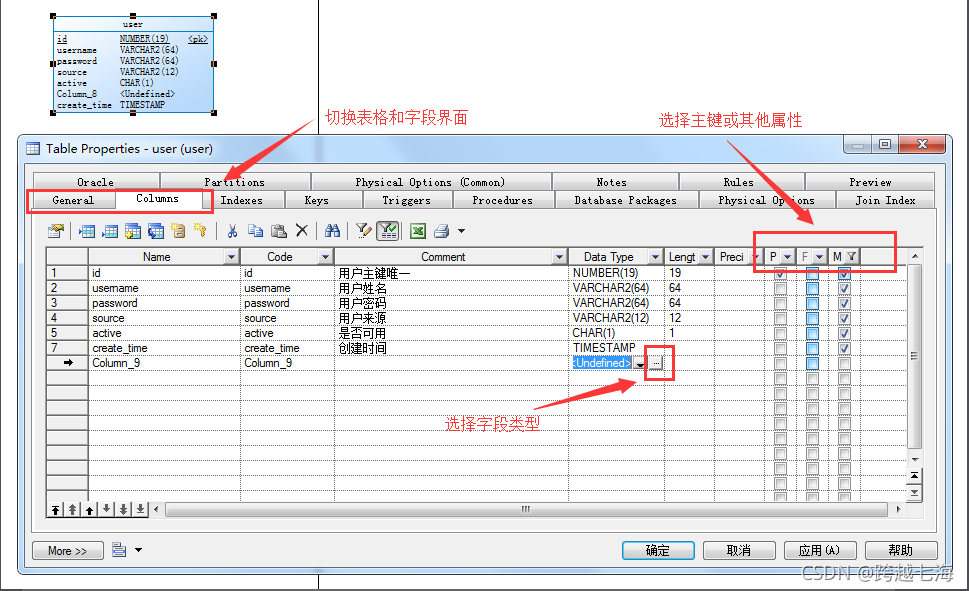969x591 pixels.
Task: Click the vertical scrollbar down arrow
Action: (915, 460)
